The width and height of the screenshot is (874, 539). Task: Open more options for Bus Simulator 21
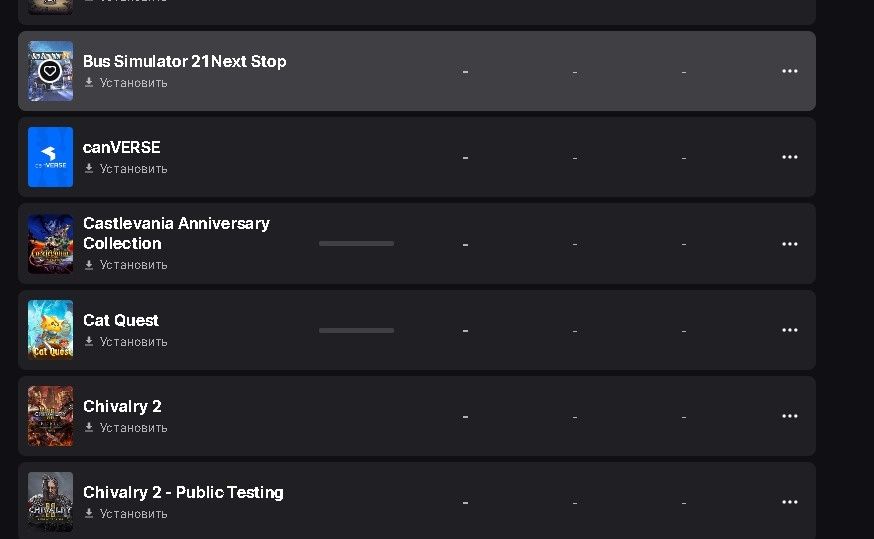[x=789, y=71]
